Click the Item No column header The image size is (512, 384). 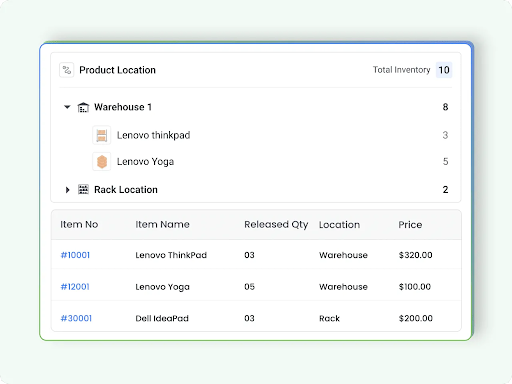point(79,224)
